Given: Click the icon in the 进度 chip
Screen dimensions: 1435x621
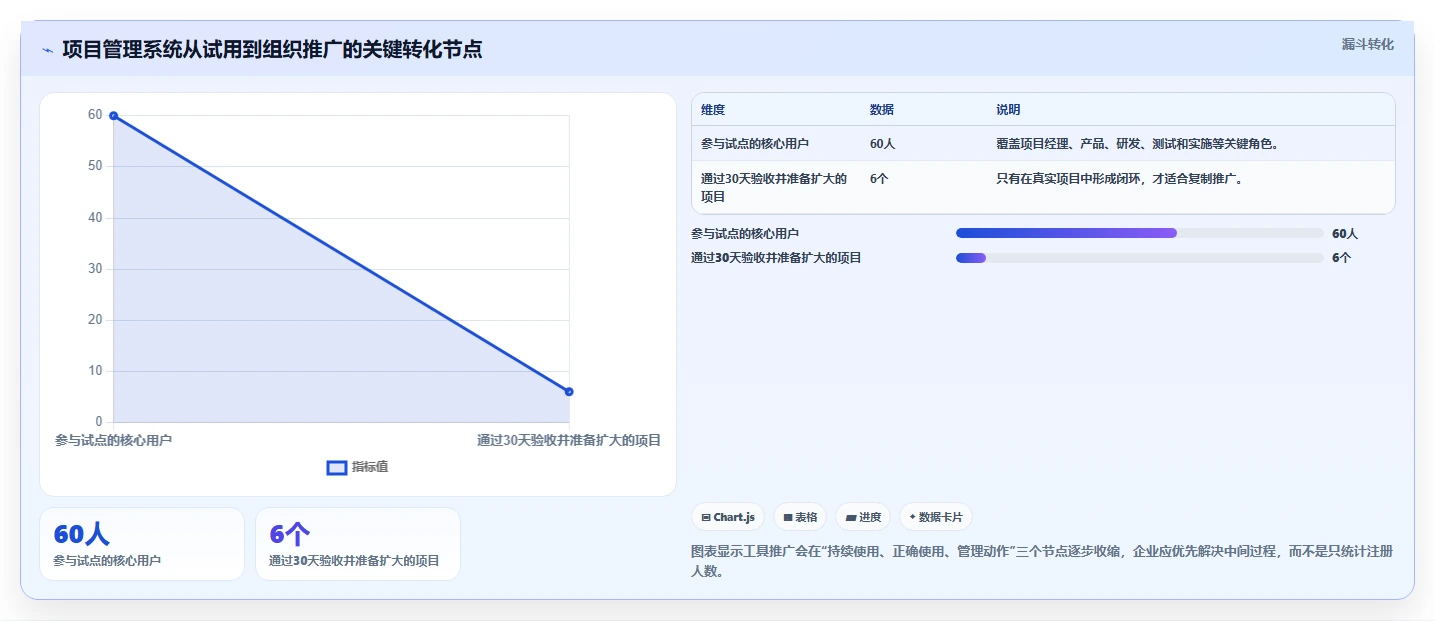Looking at the screenshot, I should (x=850, y=518).
